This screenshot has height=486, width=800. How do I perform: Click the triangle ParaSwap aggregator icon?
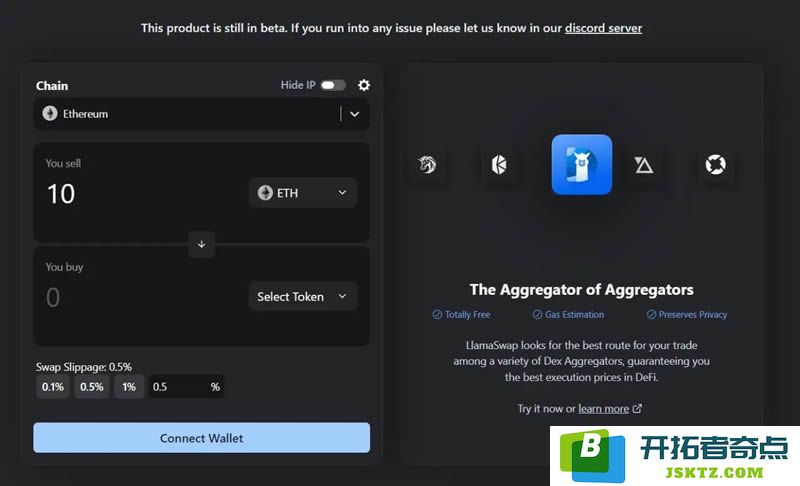[x=643, y=164]
